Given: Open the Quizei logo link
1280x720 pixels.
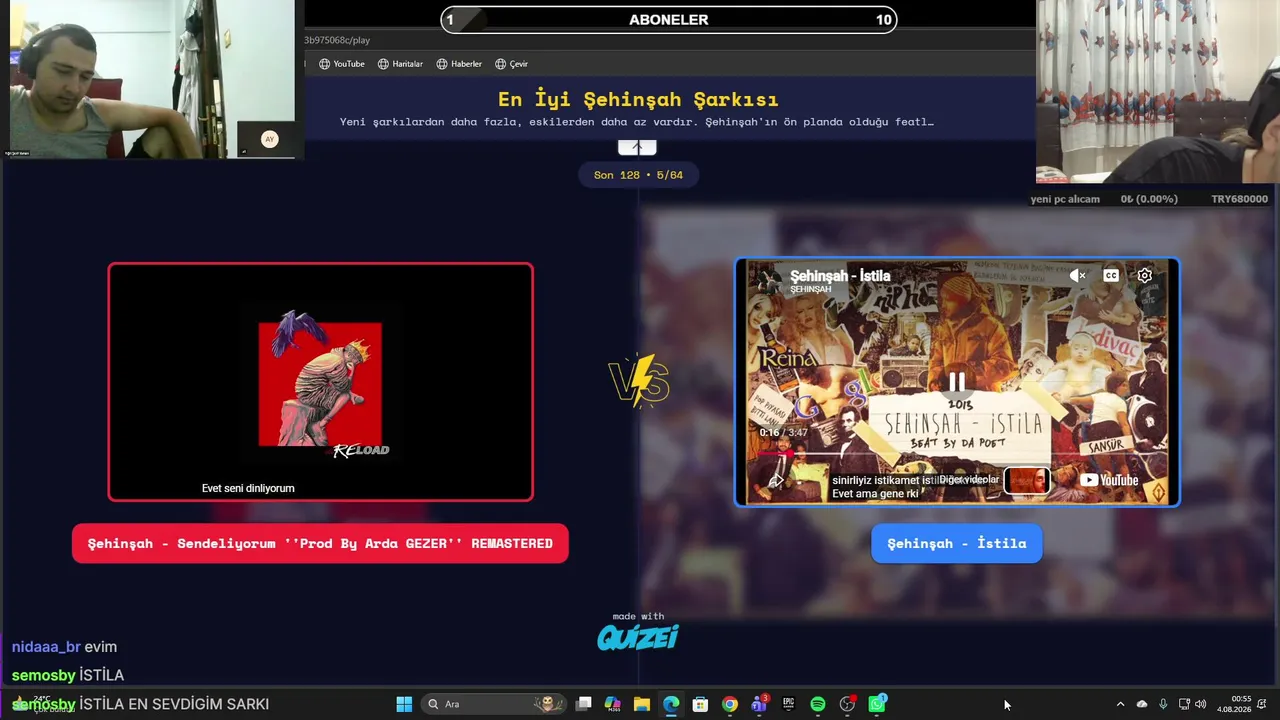Looking at the screenshot, I should (x=638, y=636).
